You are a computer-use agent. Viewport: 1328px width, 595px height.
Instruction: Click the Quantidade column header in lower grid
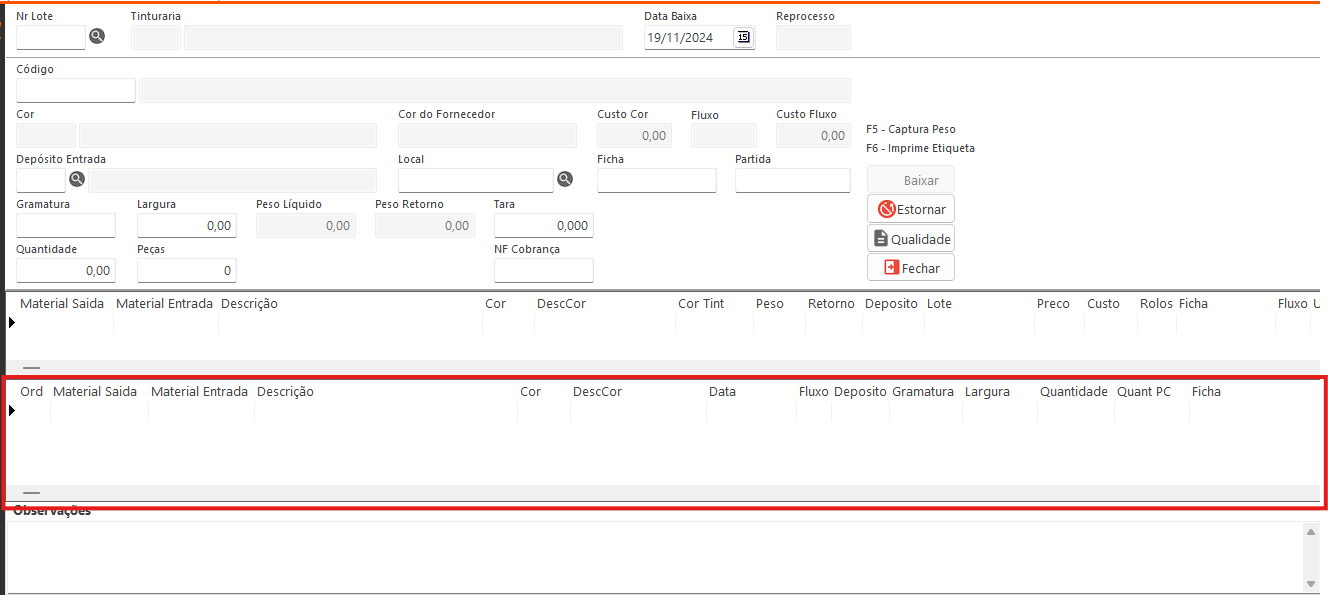pos(1073,391)
